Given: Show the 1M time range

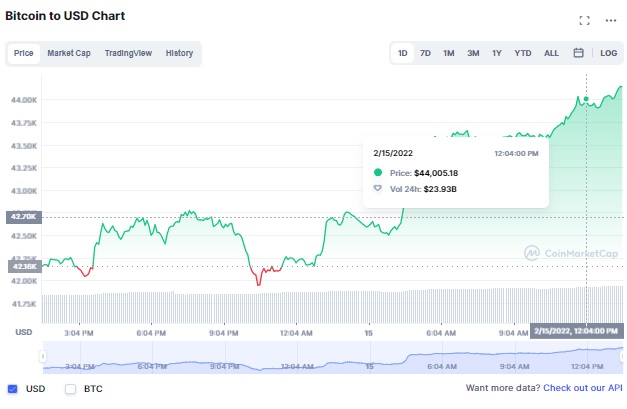Looking at the screenshot, I should point(449,53).
